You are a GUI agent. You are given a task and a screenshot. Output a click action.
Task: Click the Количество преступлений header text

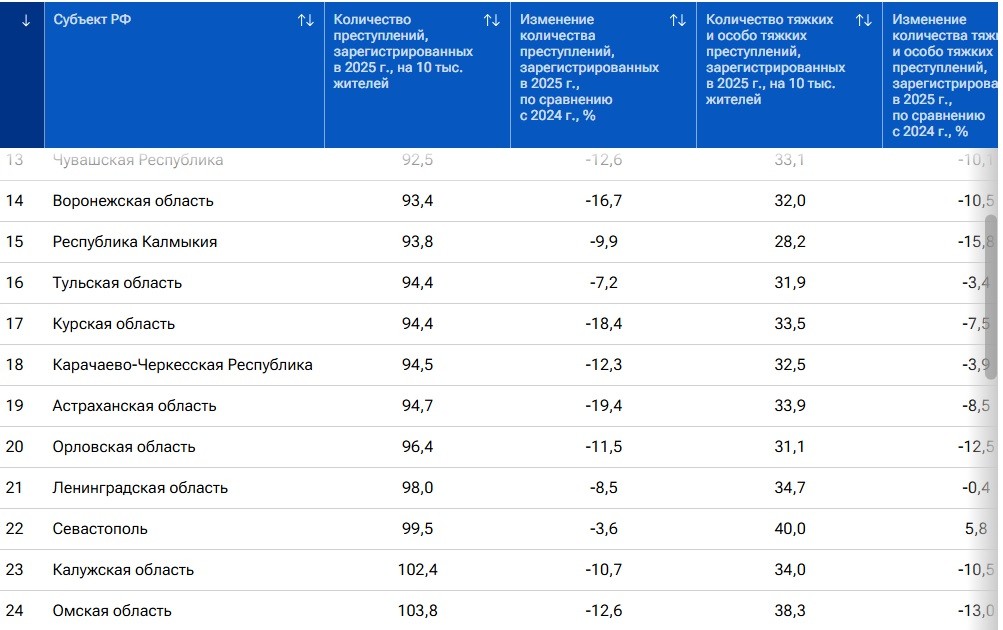[x=403, y=50]
